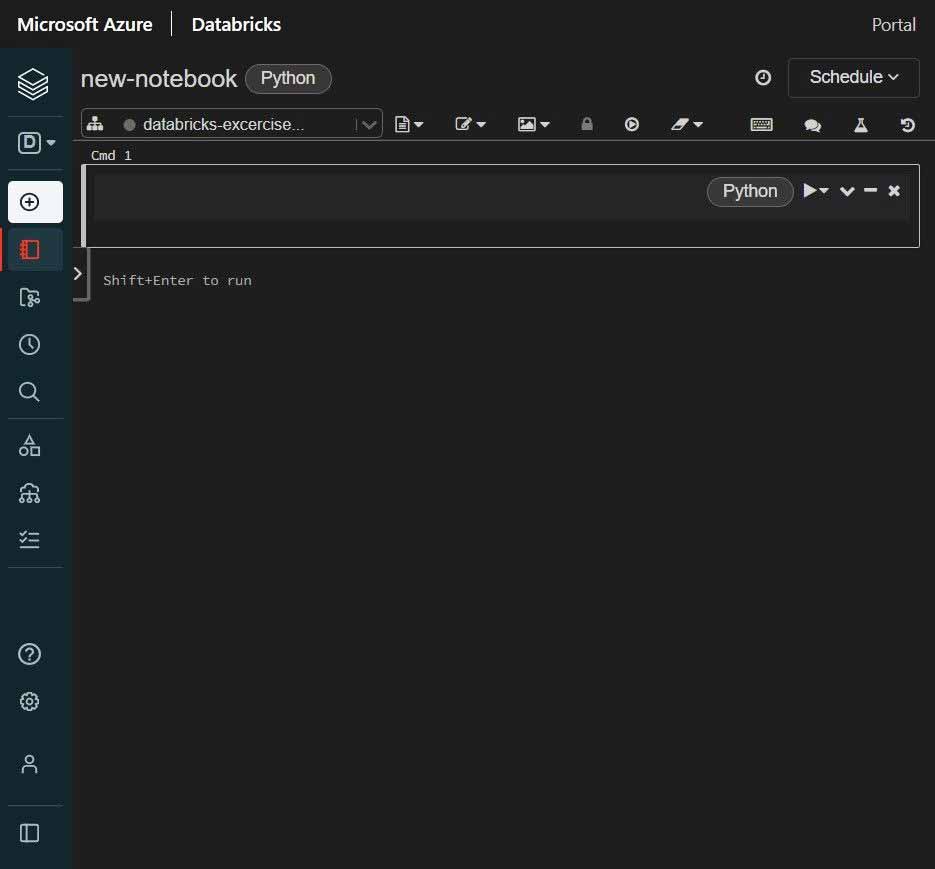
Task: Click the Cmd 1 label
Action: click(111, 156)
